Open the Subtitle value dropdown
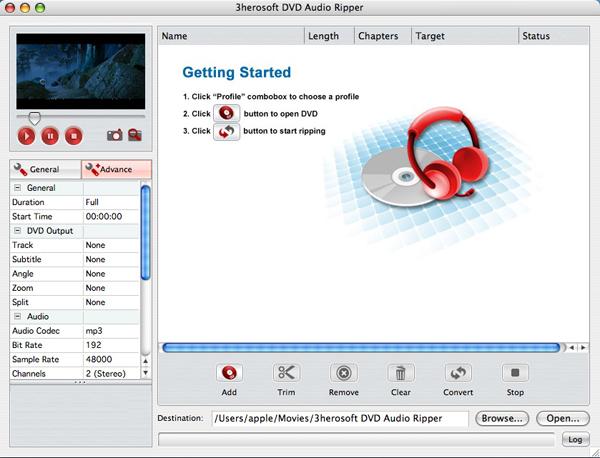The width and height of the screenshot is (600, 458). [x=111, y=259]
